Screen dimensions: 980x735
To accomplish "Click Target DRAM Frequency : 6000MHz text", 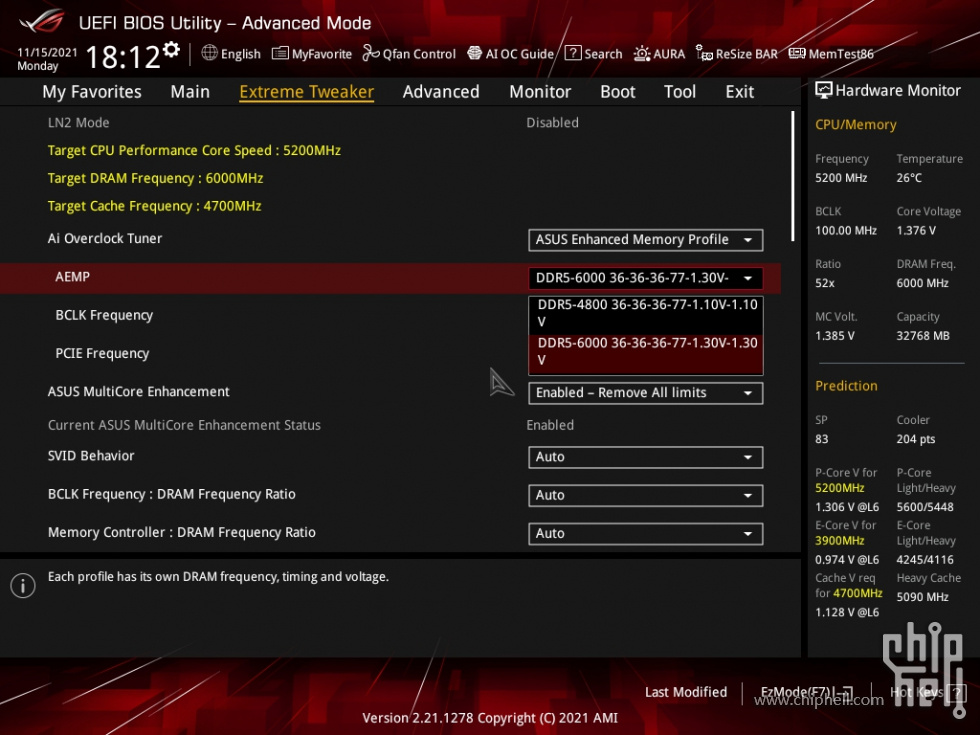I will coord(156,179).
